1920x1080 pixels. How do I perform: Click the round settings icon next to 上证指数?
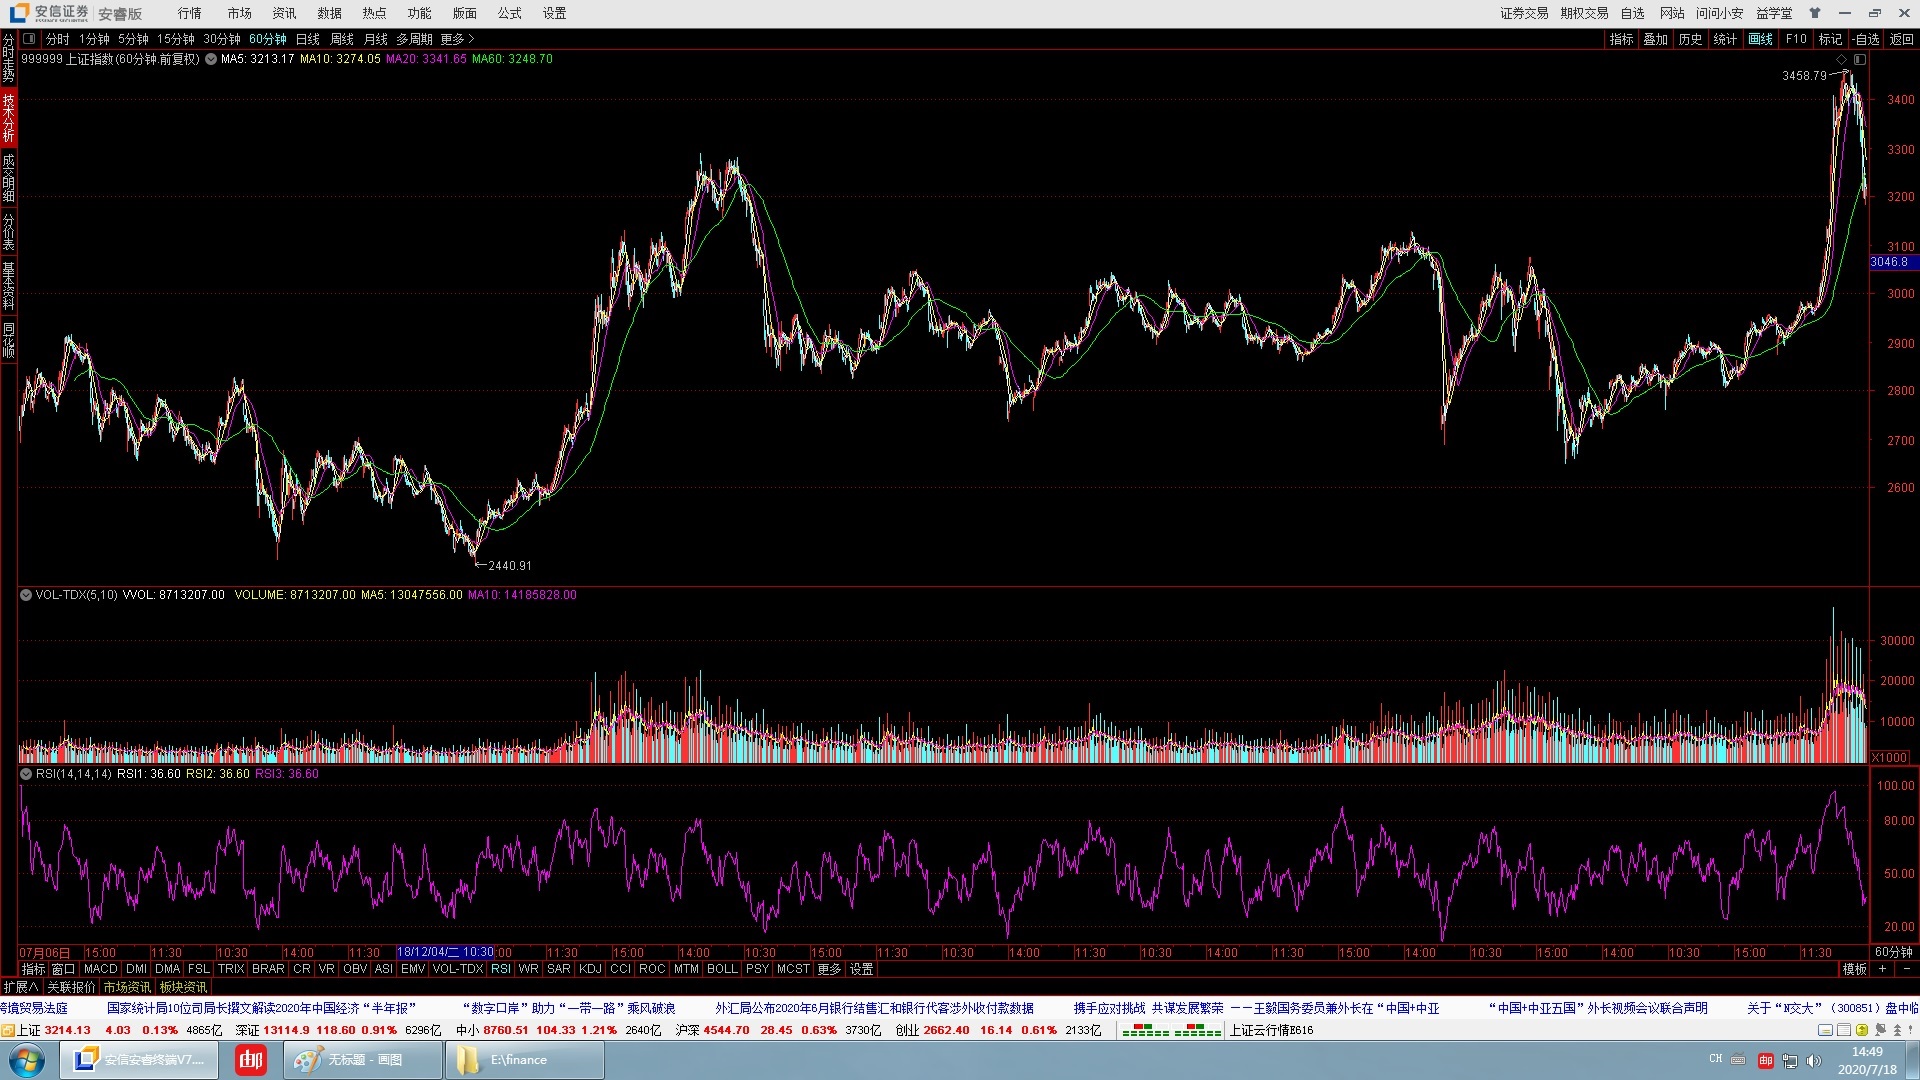pyautogui.click(x=211, y=59)
